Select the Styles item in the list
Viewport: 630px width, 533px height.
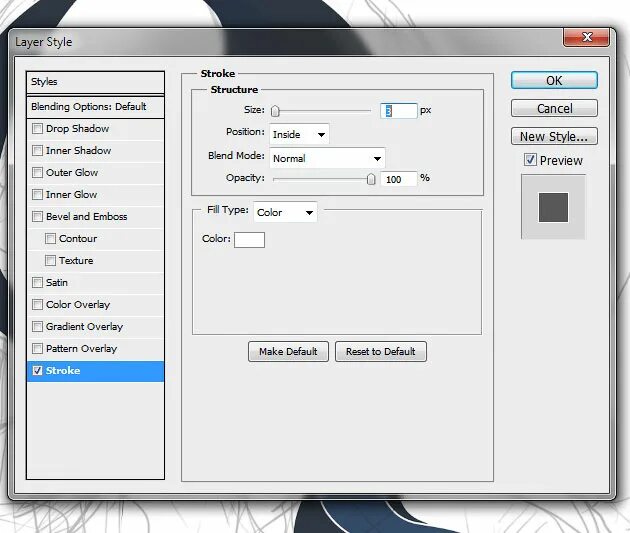tap(95, 82)
